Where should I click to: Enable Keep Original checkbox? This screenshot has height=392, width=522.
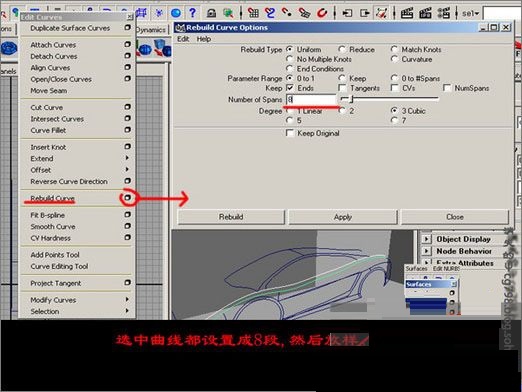290,133
